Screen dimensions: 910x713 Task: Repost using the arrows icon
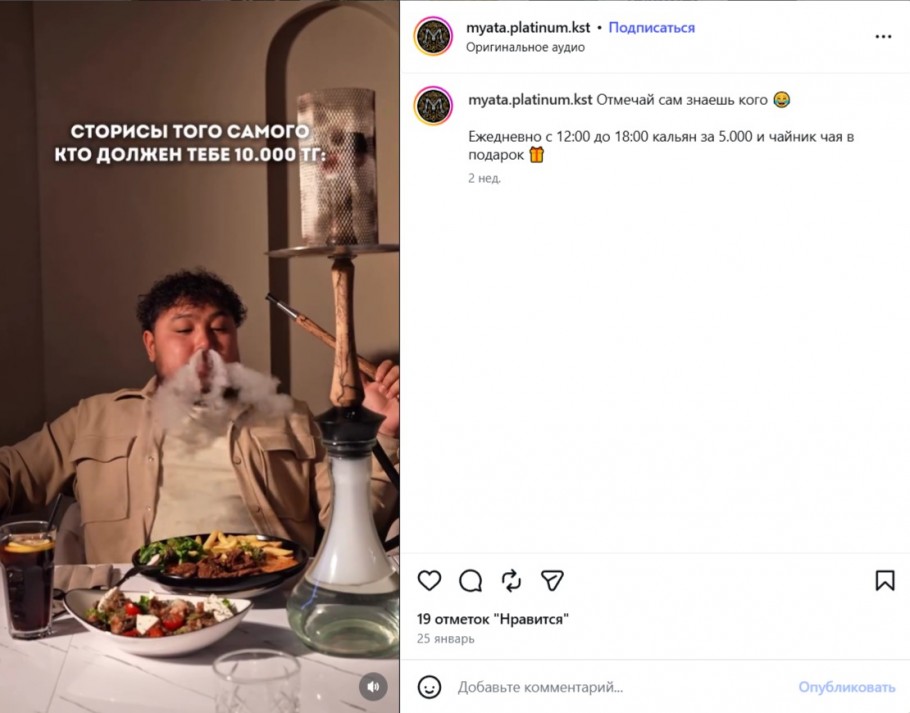tap(511, 580)
